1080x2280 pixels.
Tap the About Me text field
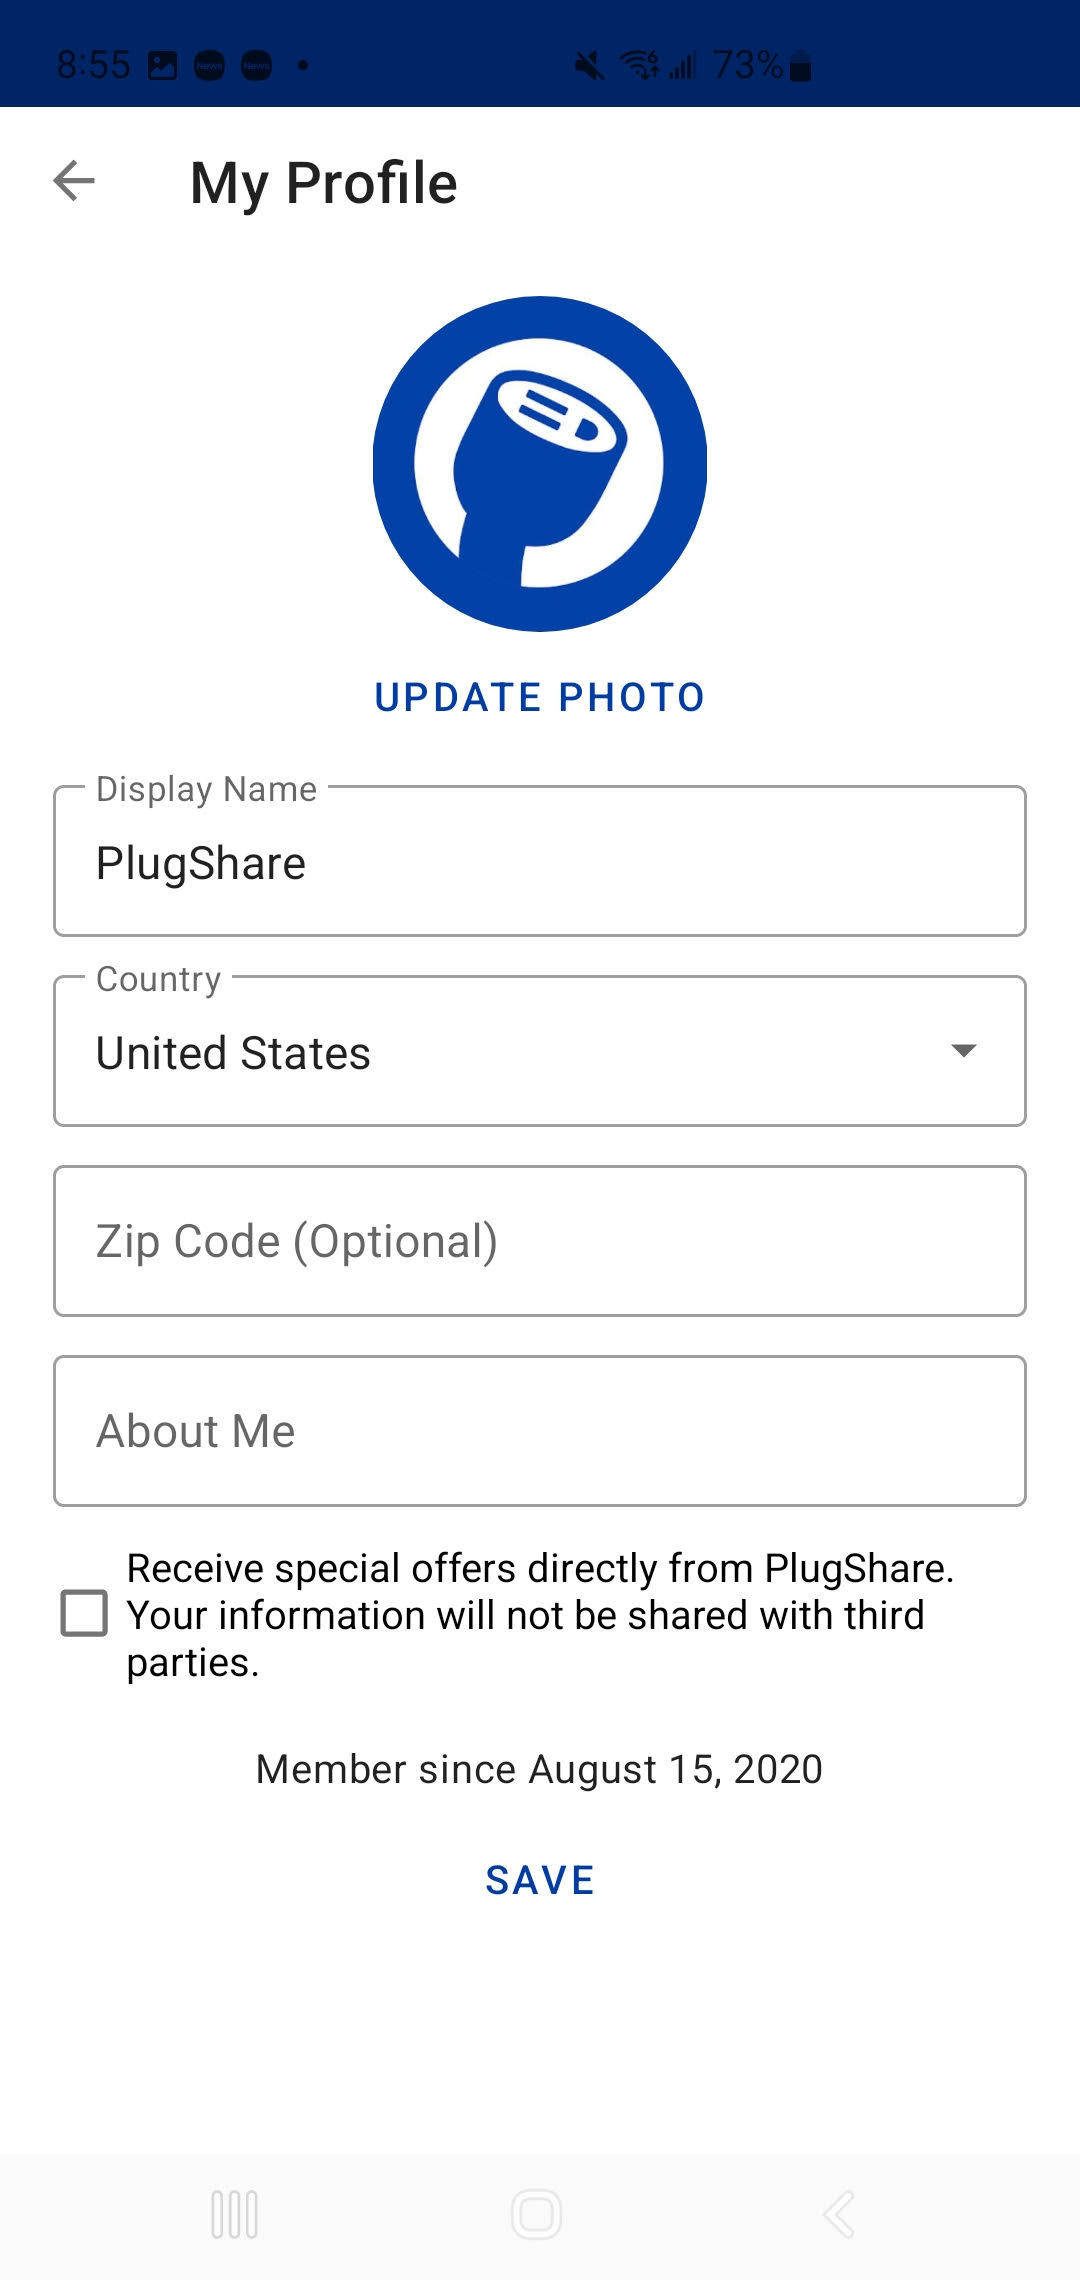coord(540,1431)
